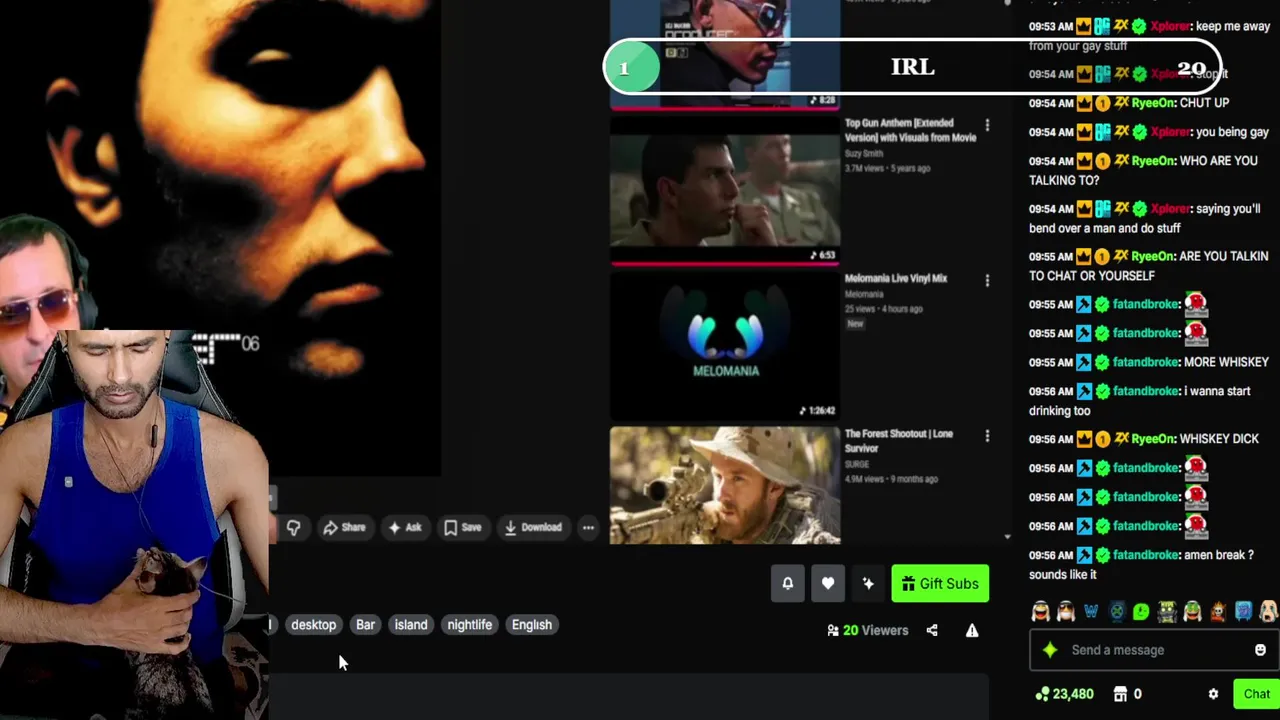
Task: Toggle stream notifications with the bell icon
Action: (x=787, y=584)
